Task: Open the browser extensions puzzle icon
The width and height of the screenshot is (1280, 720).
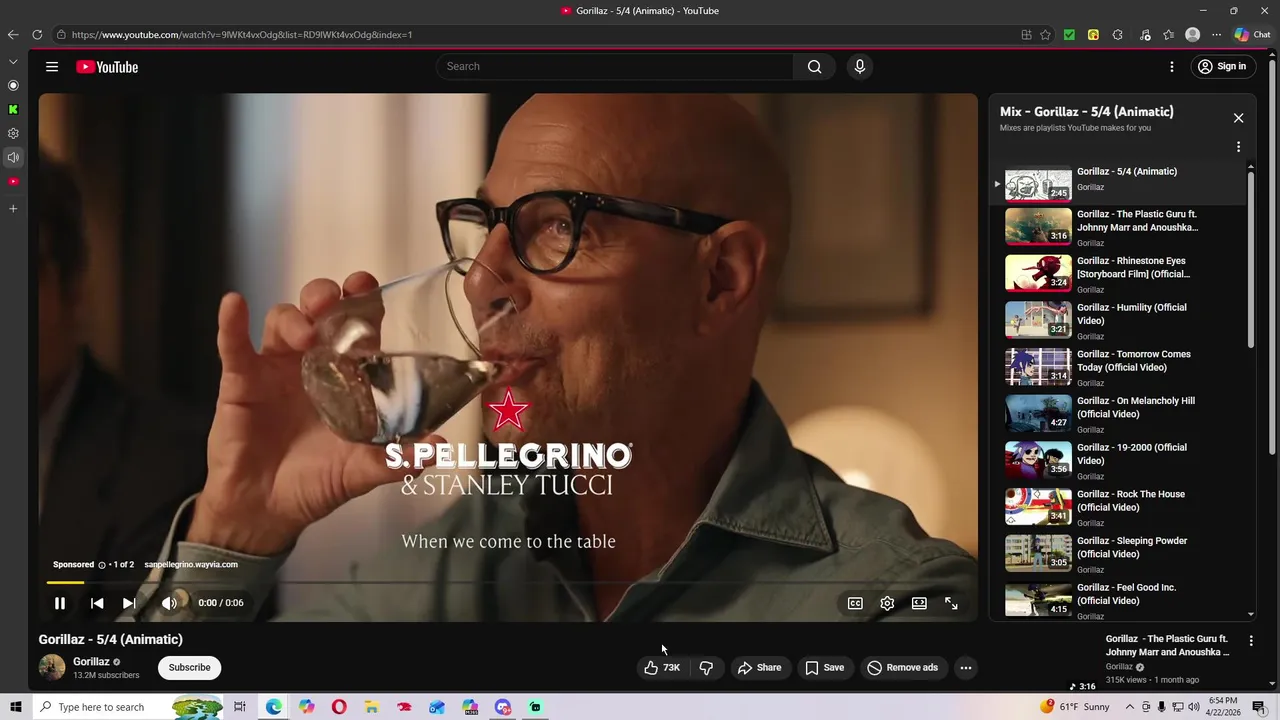Action: (1117, 35)
